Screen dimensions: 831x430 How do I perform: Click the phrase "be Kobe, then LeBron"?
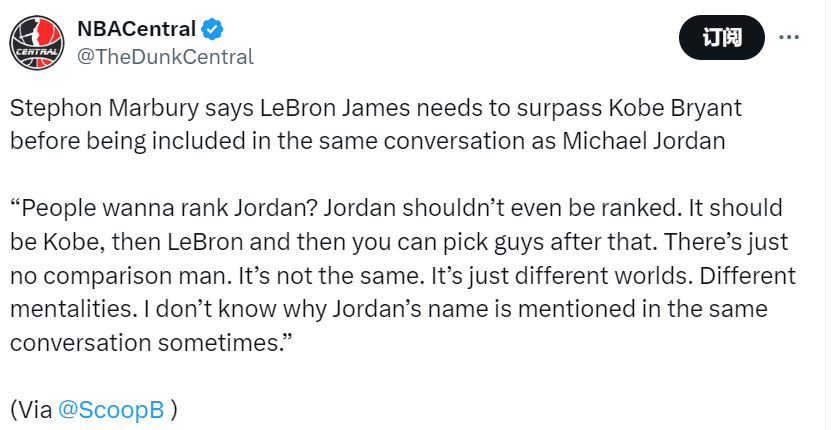pos(126,242)
